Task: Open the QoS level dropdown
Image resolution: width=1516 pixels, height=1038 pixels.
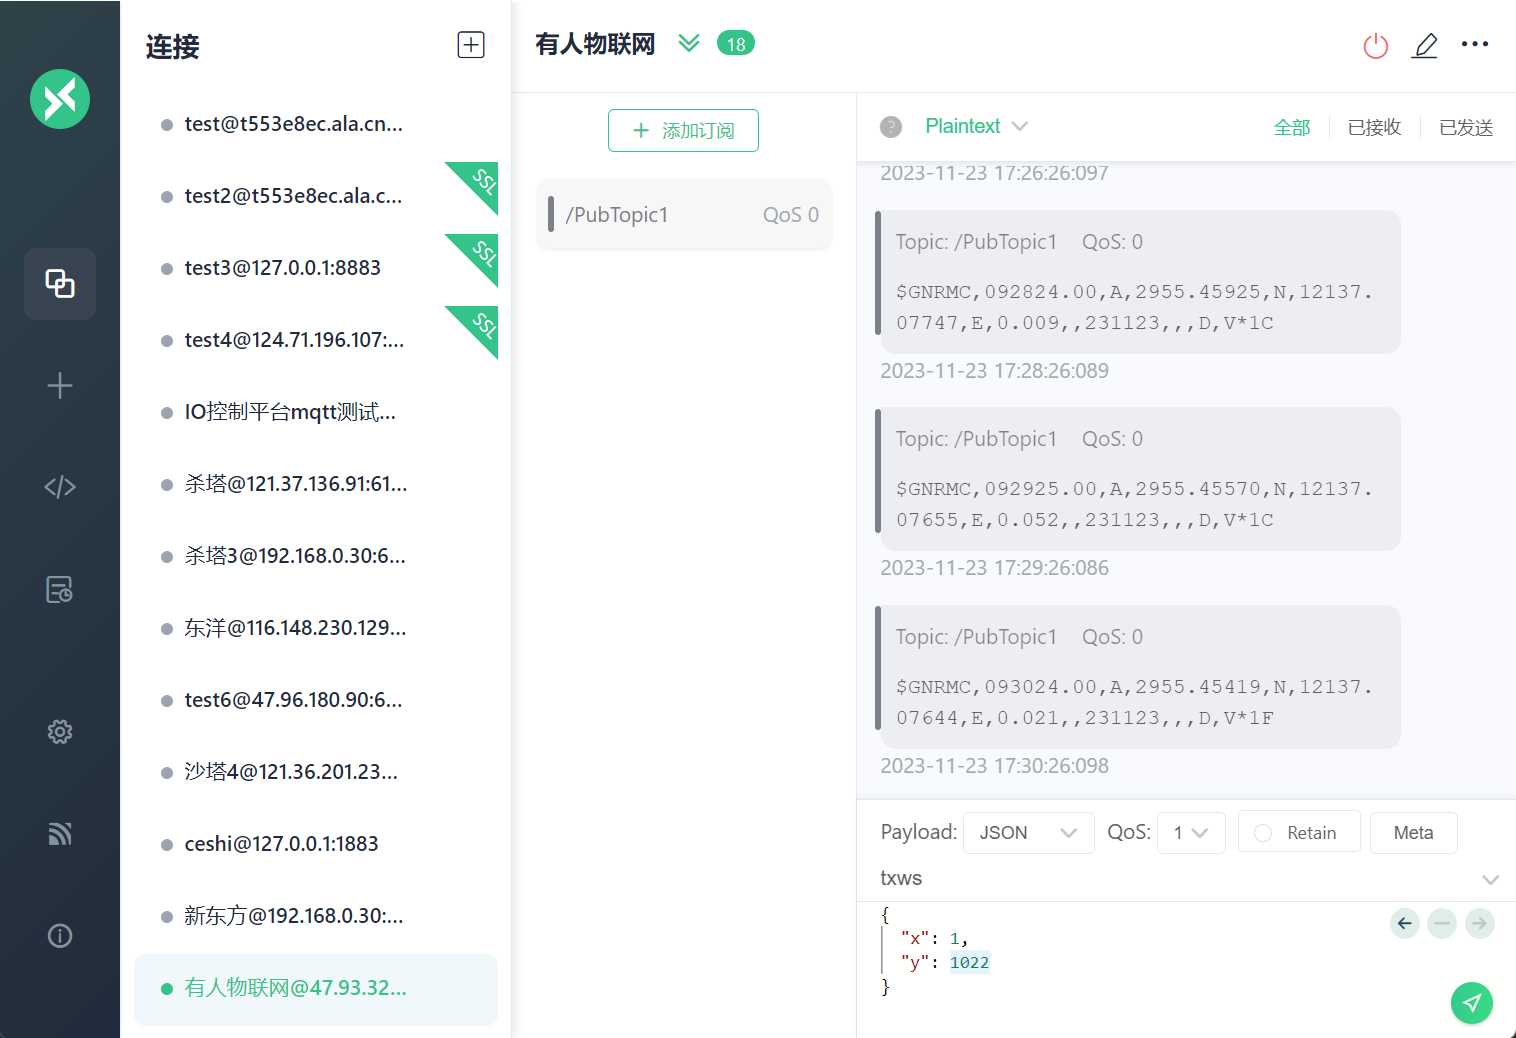Action: pos(1190,832)
